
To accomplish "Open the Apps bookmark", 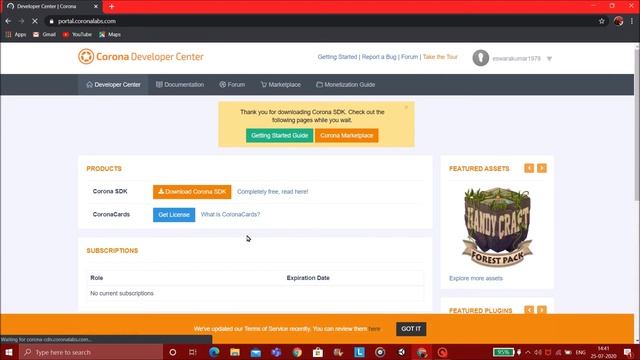I will point(16,35).
